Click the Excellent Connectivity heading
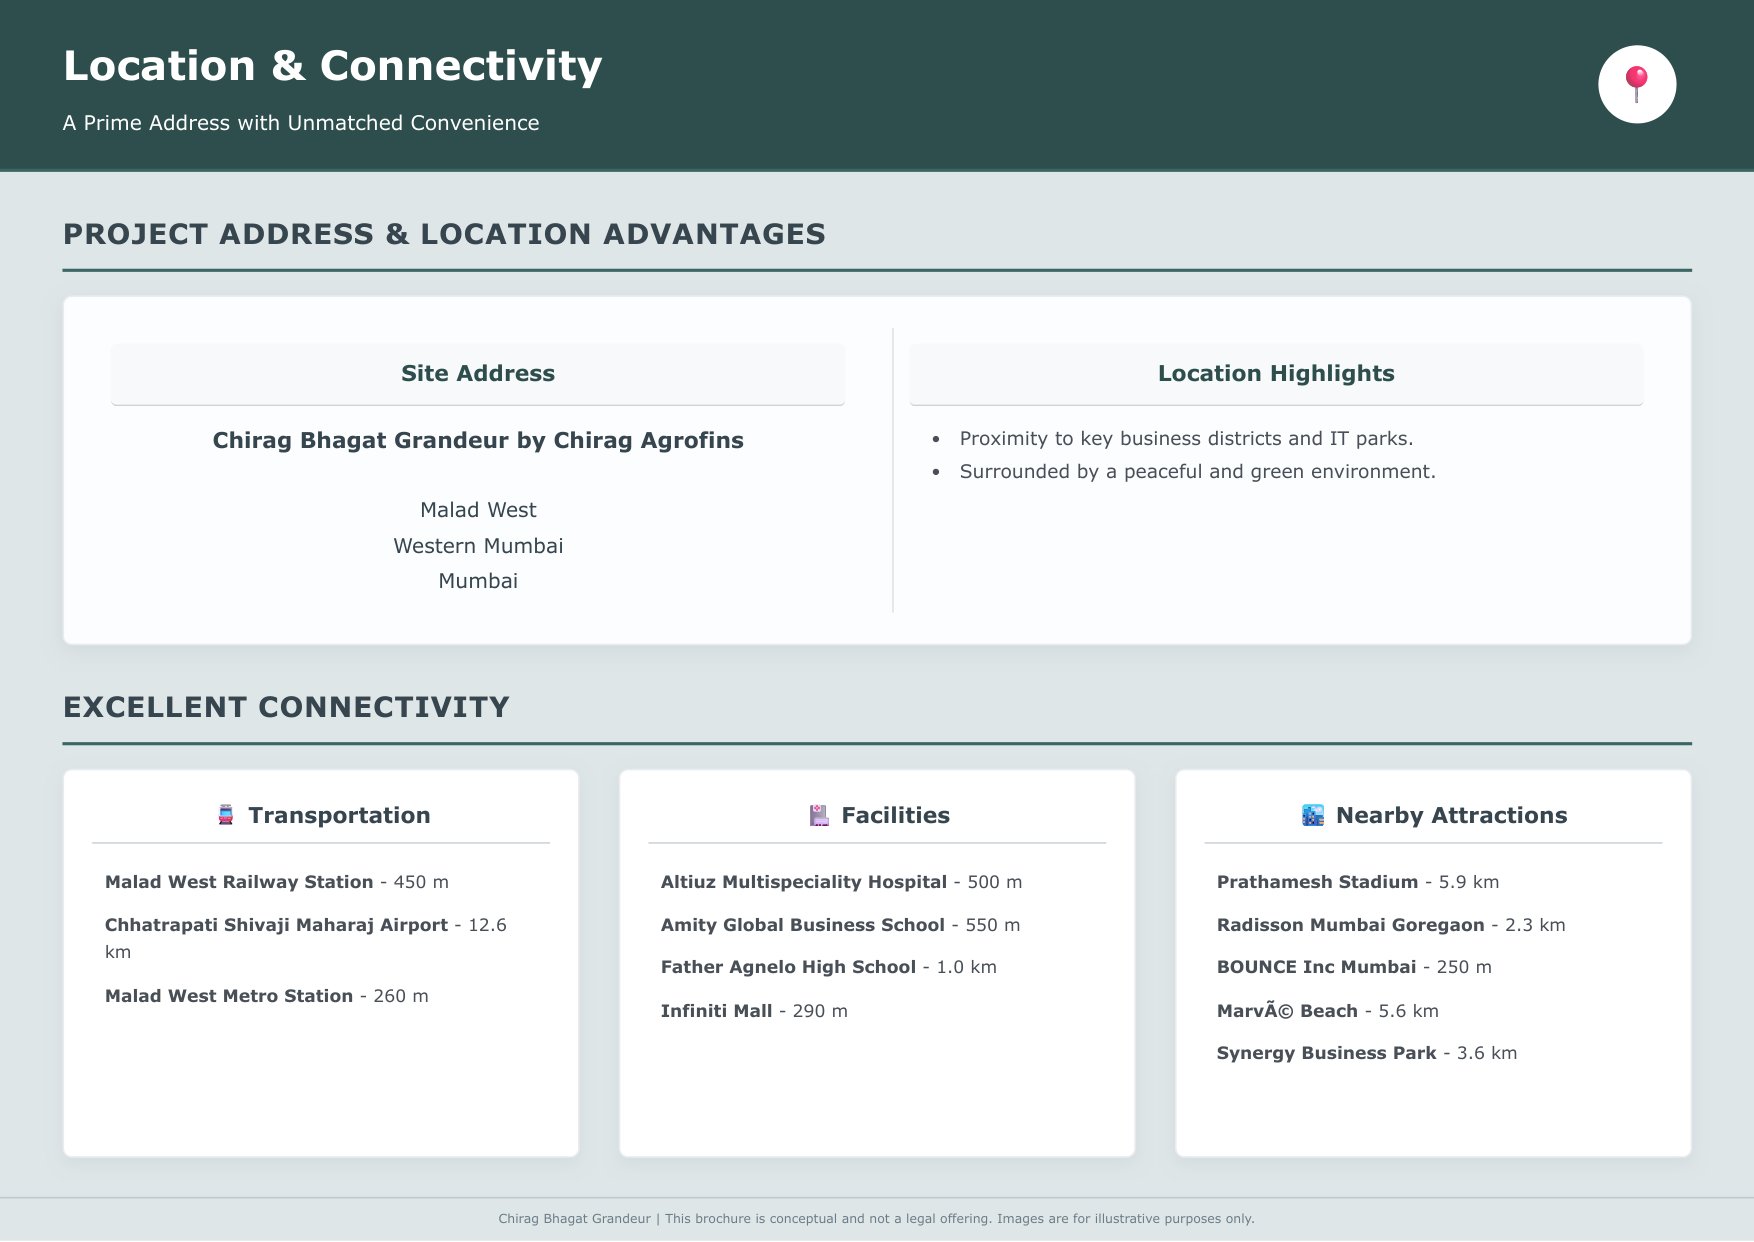Viewport: 1754px width, 1242px height. pos(286,707)
